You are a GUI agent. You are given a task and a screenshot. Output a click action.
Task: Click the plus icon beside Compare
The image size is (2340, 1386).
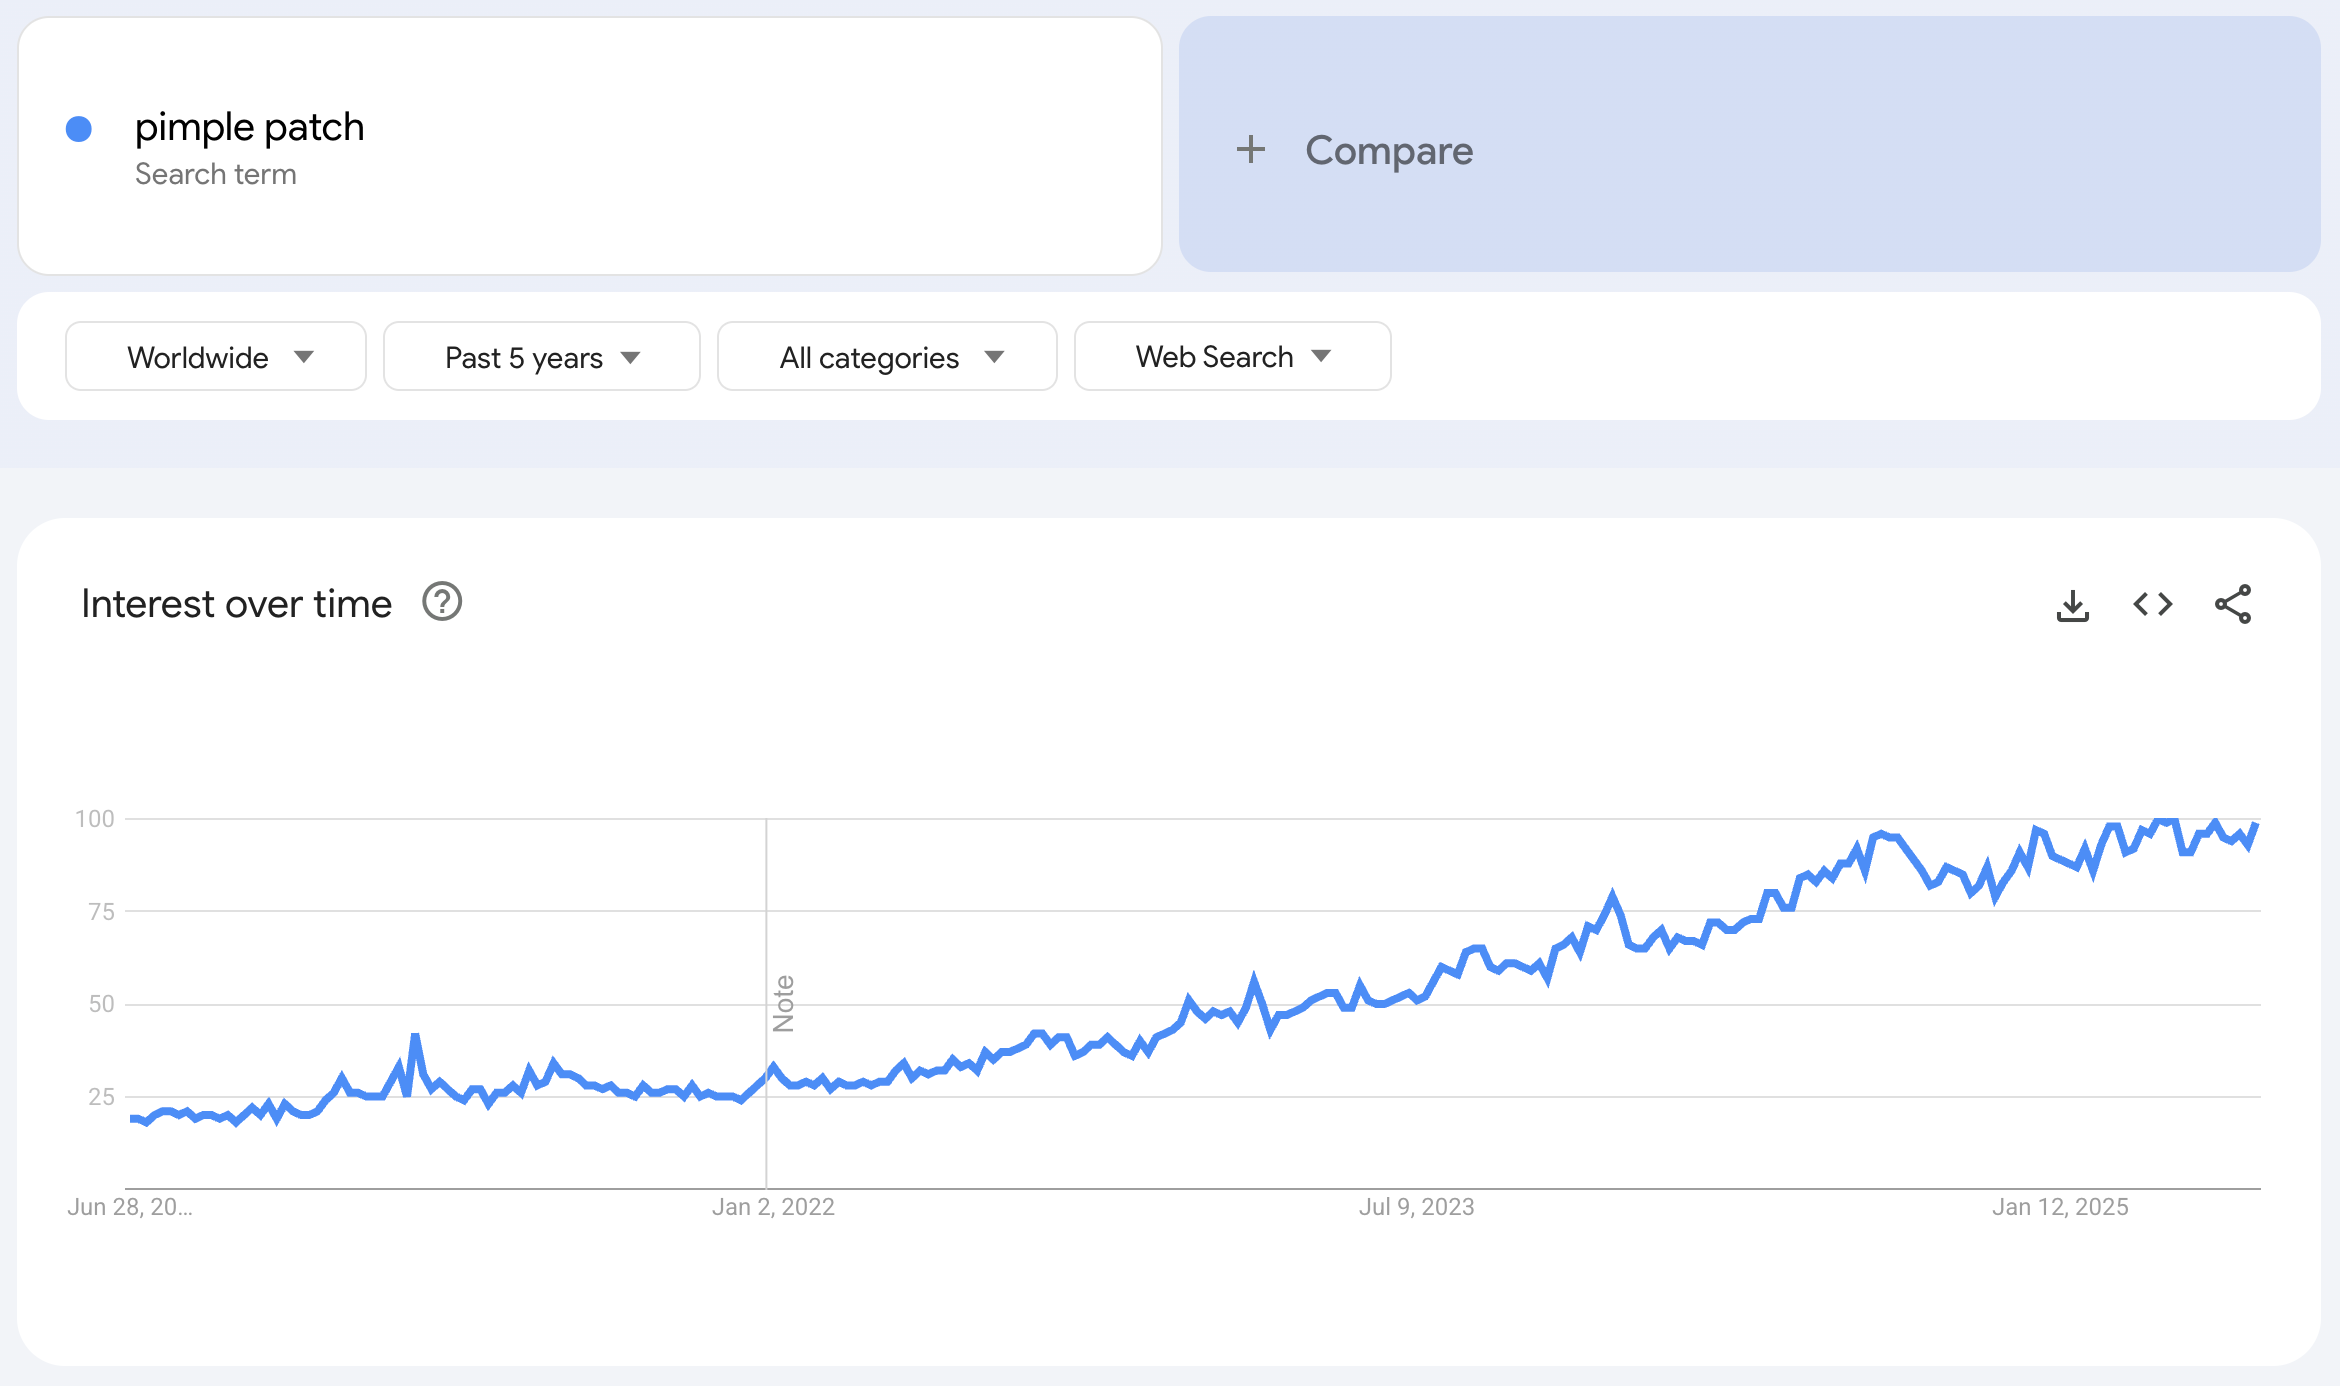tap(1251, 150)
